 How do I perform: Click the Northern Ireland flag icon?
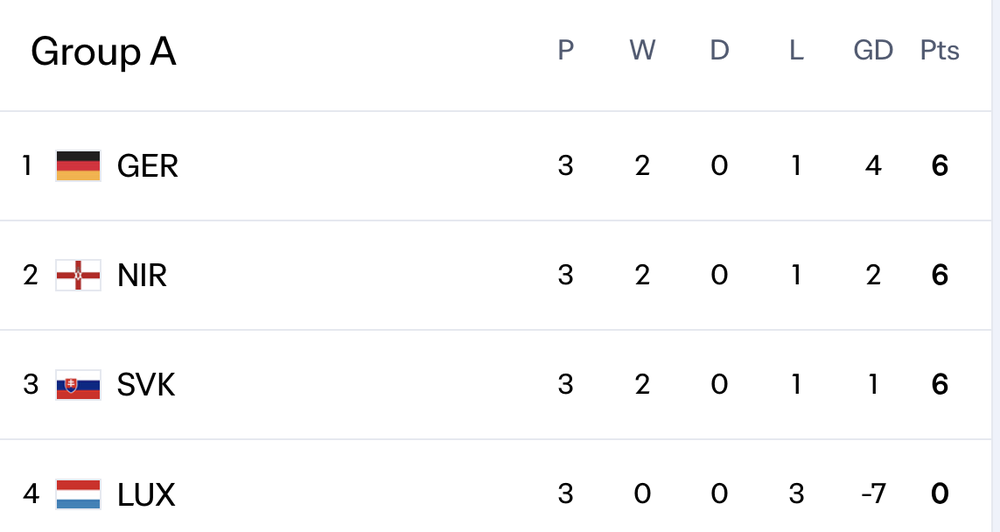coord(78,275)
